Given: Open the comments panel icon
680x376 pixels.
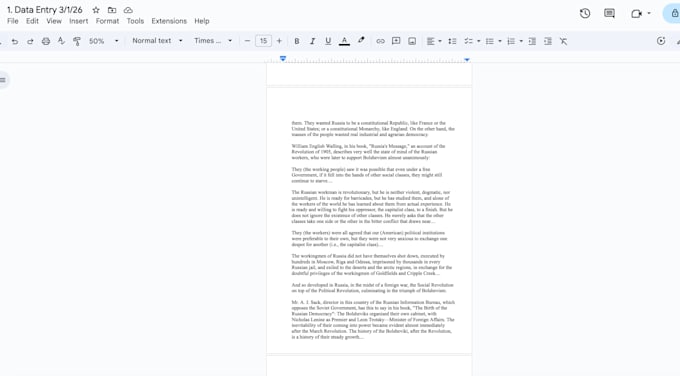Looking at the screenshot, I should point(609,13).
